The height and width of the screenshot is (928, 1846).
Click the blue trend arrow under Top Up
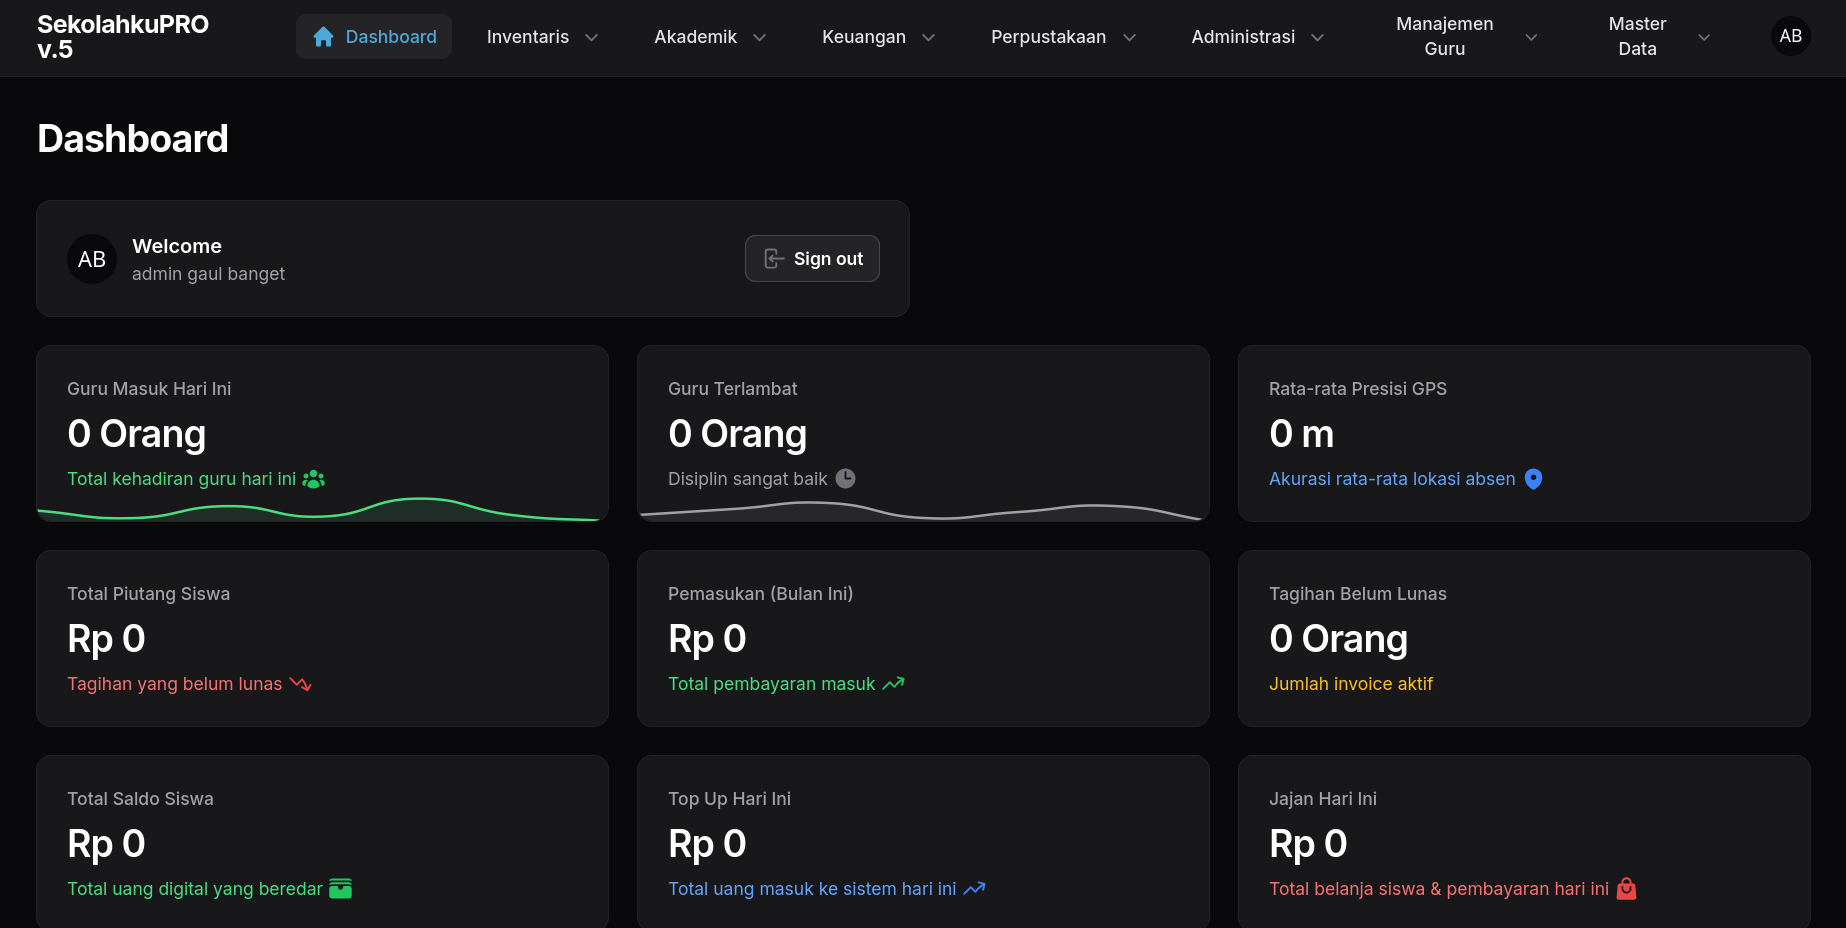(x=974, y=889)
